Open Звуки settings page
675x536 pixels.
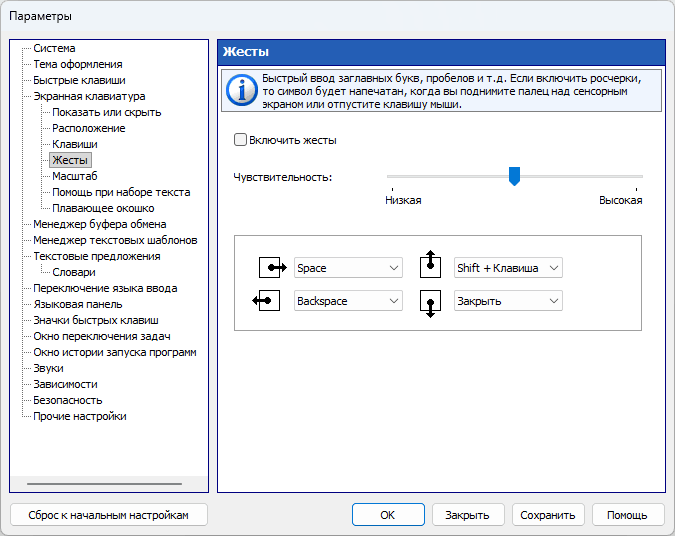pyautogui.click(x=48, y=368)
